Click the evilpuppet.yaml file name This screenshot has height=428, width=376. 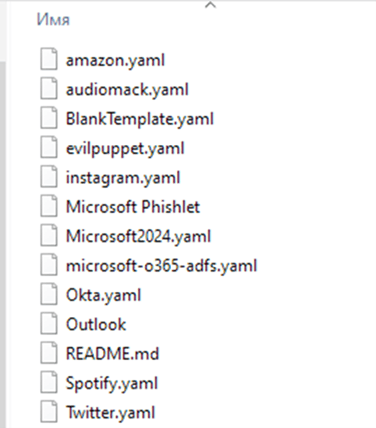pos(125,149)
